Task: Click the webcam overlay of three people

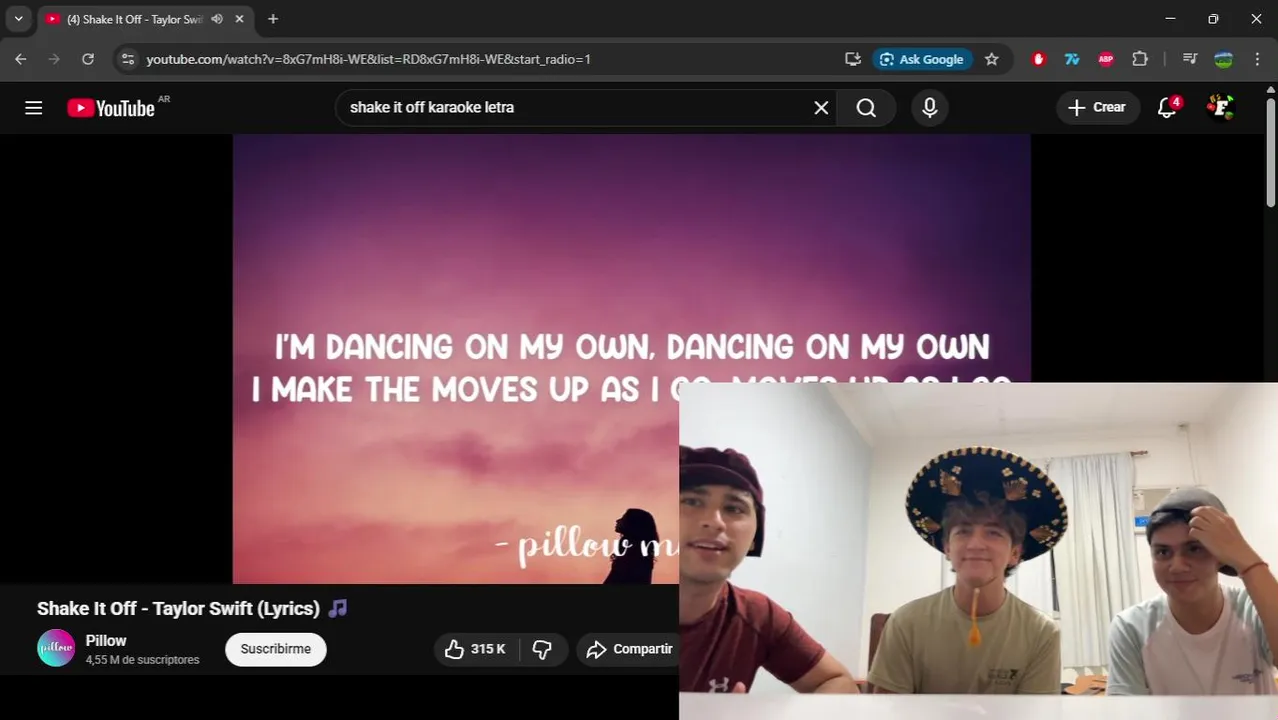Action: [978, 551]
